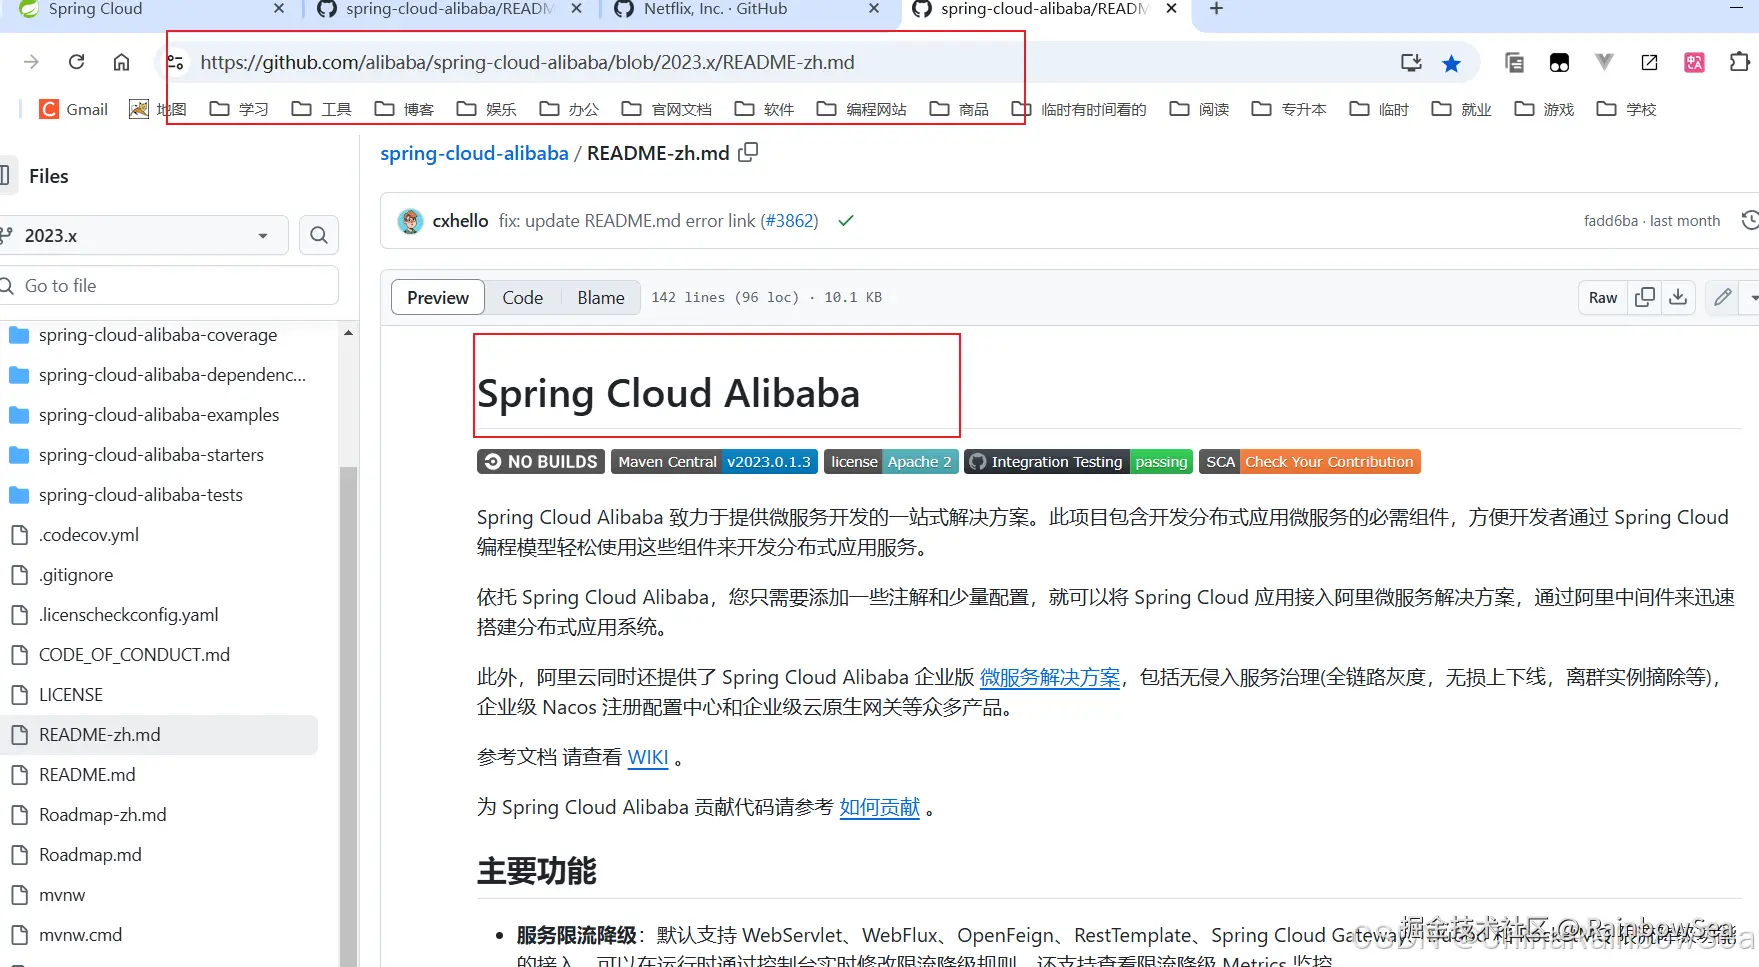
Task: Open the spring-cloud-alibaba breadcrumb link
Action: click(x=474, y=153)
